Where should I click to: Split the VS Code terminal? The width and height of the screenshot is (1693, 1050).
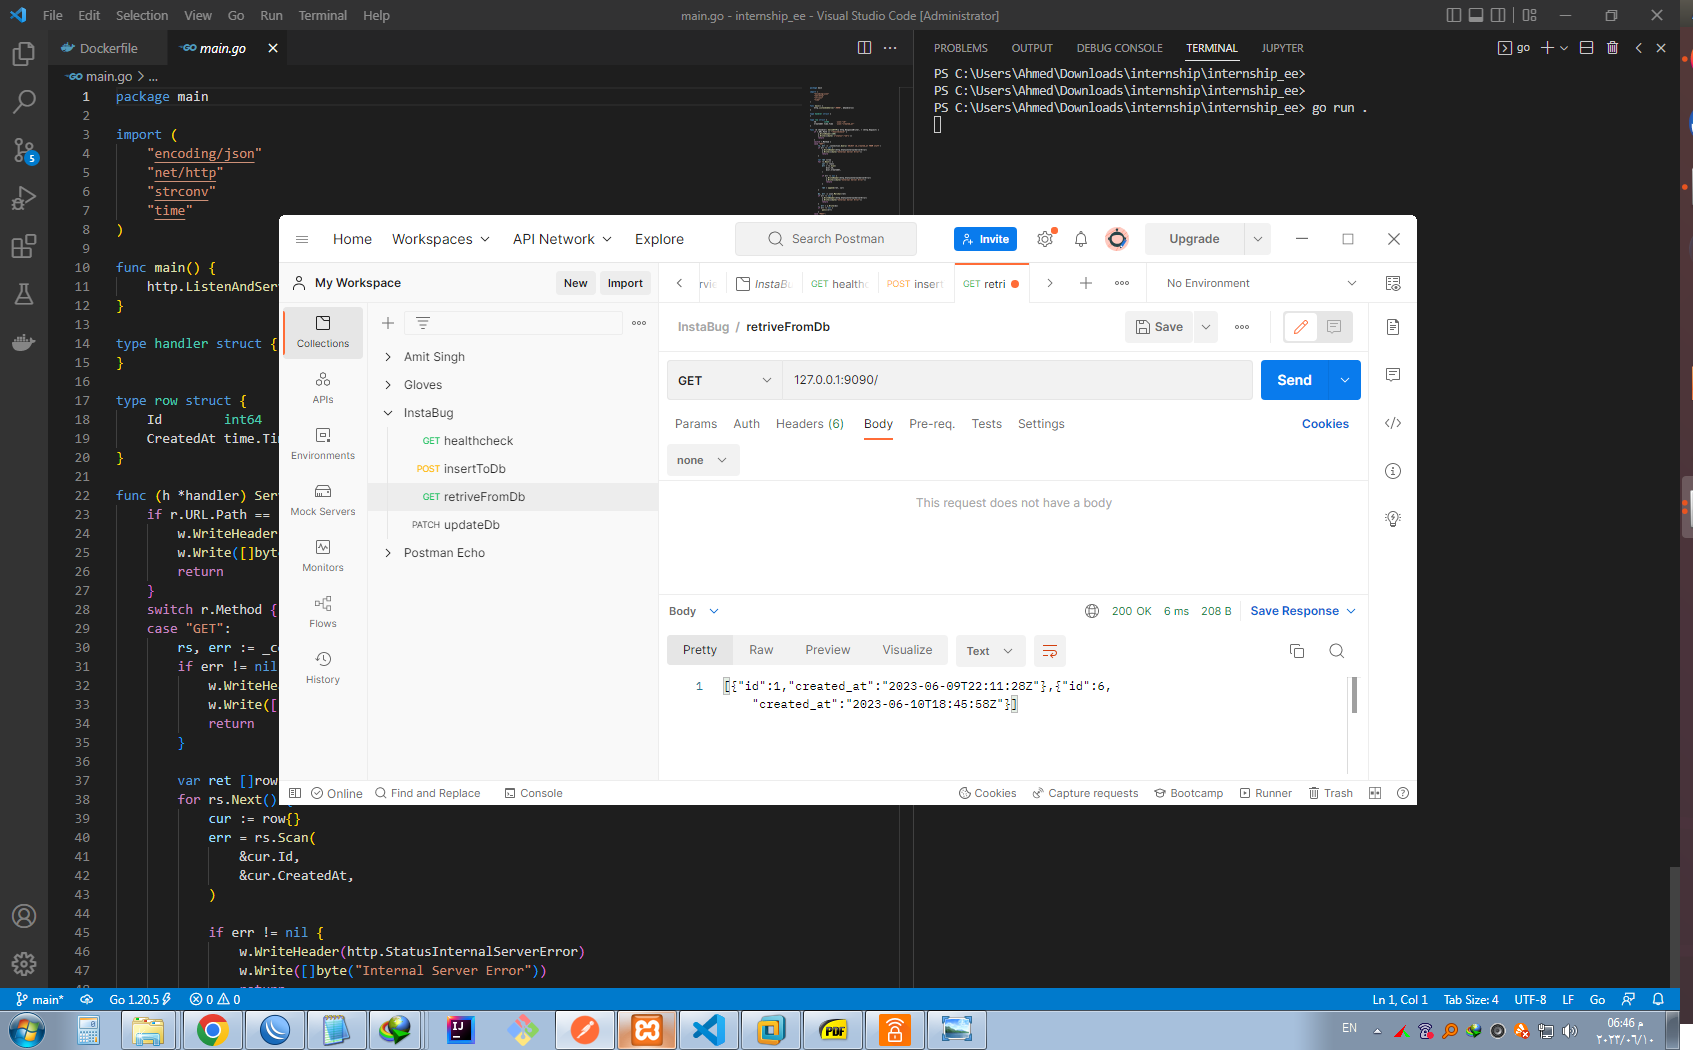click(x=1586, y=48)
